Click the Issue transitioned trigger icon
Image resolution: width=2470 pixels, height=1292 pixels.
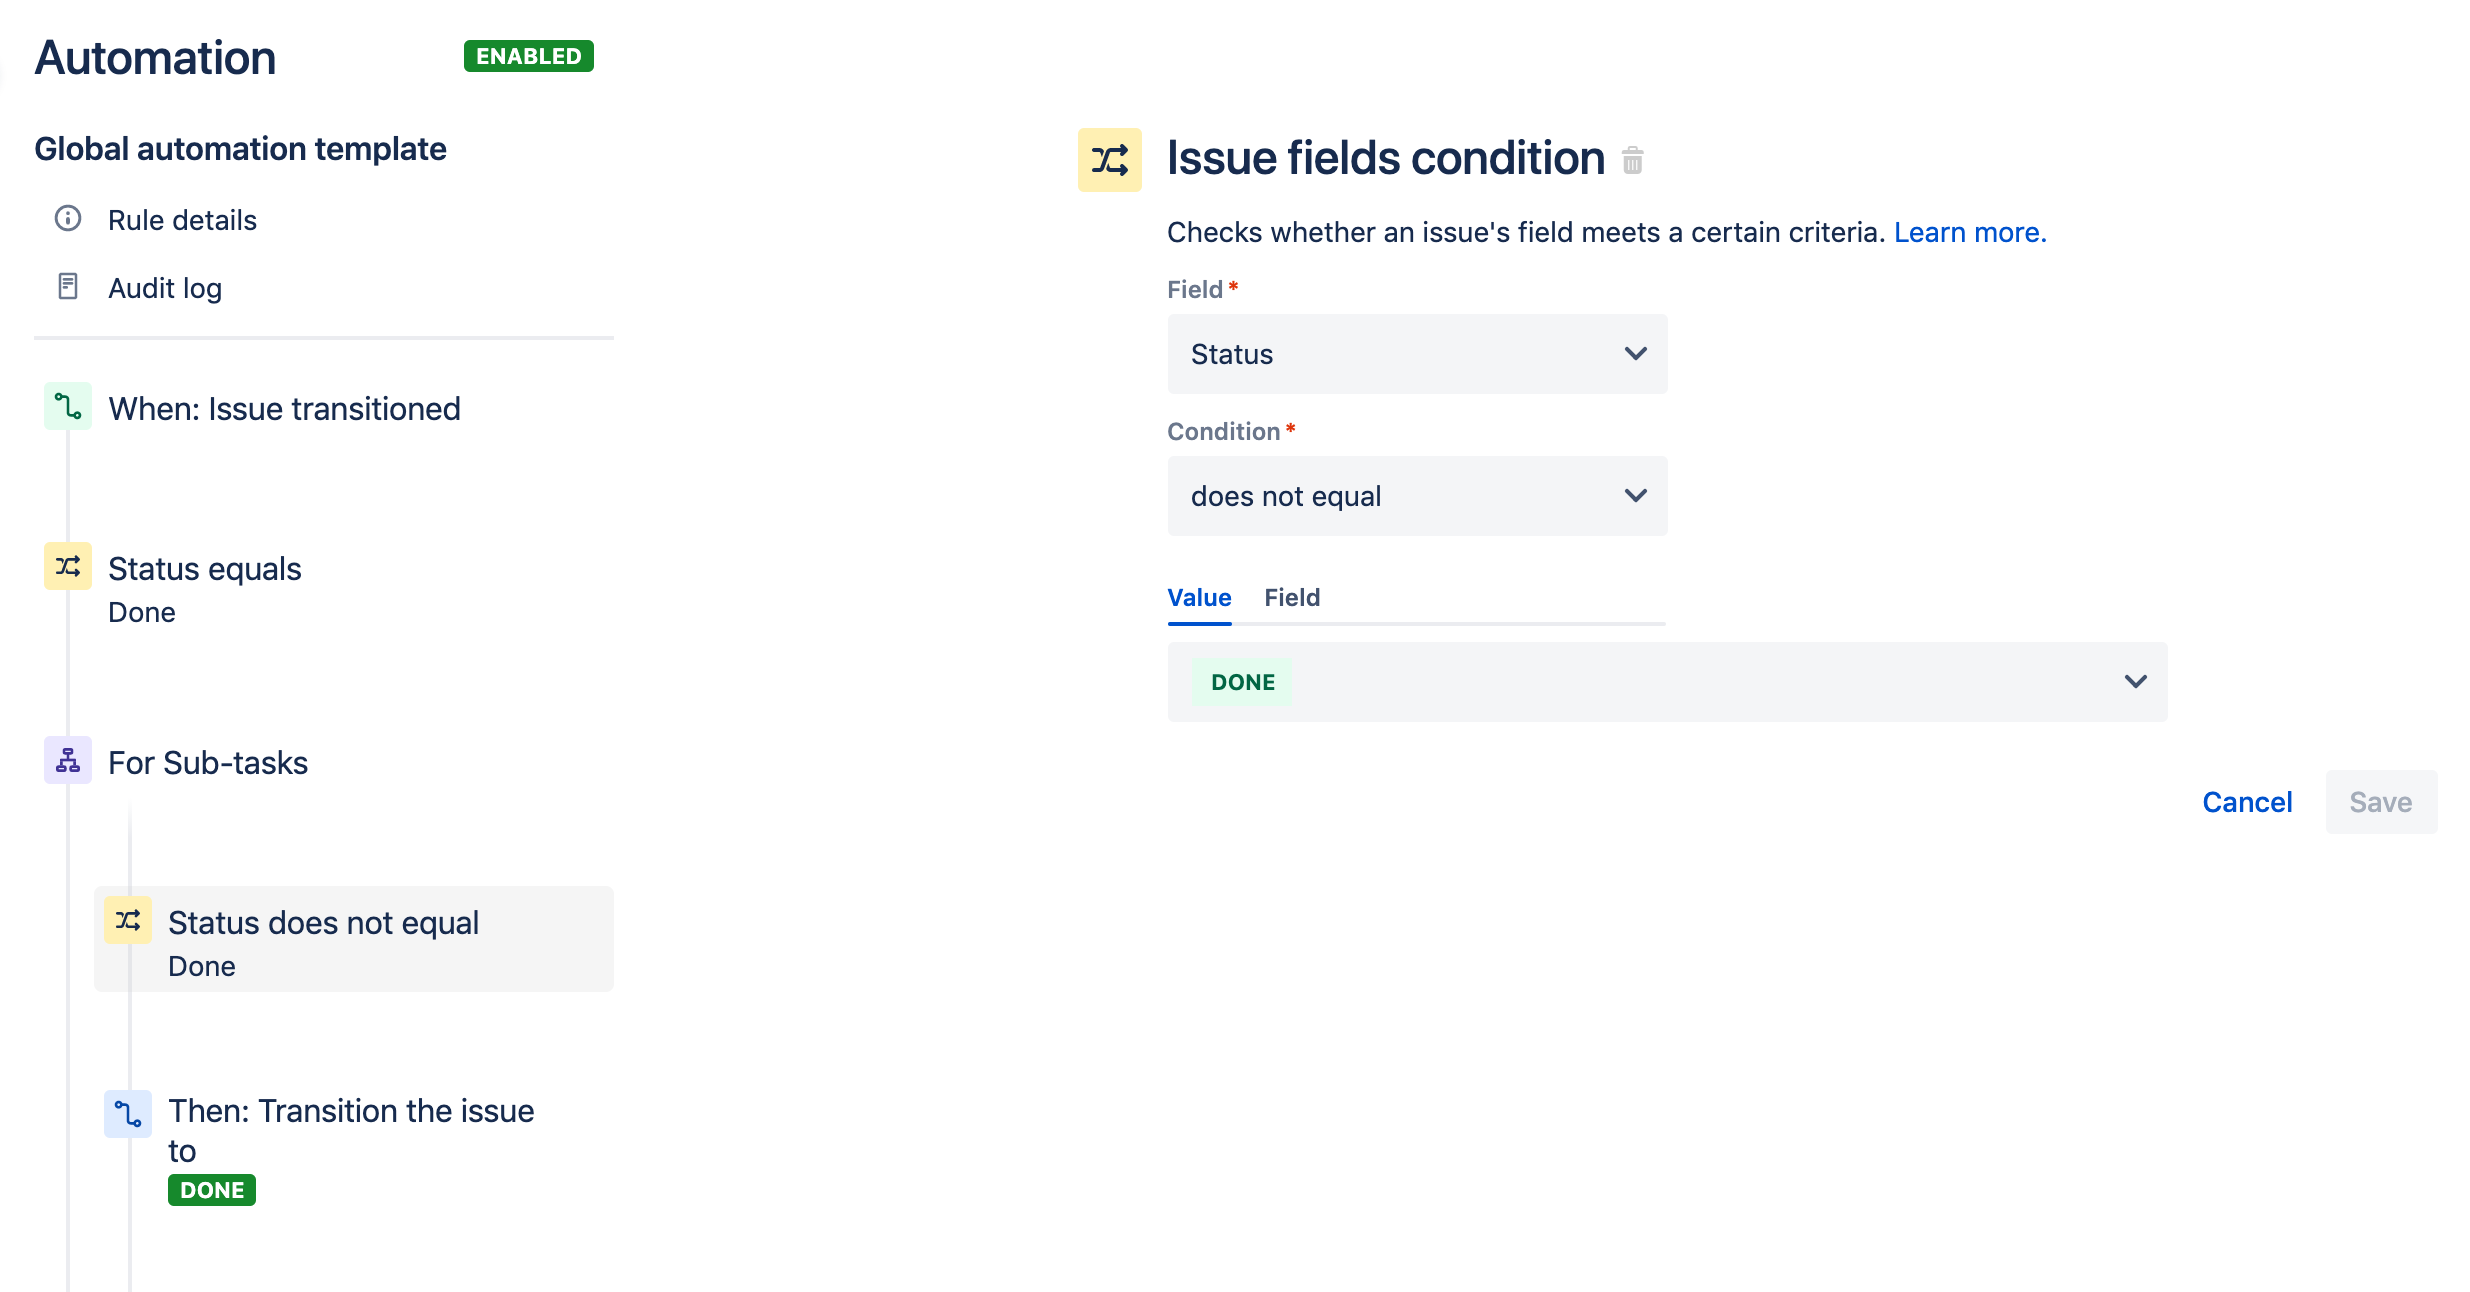coord(68,407)
